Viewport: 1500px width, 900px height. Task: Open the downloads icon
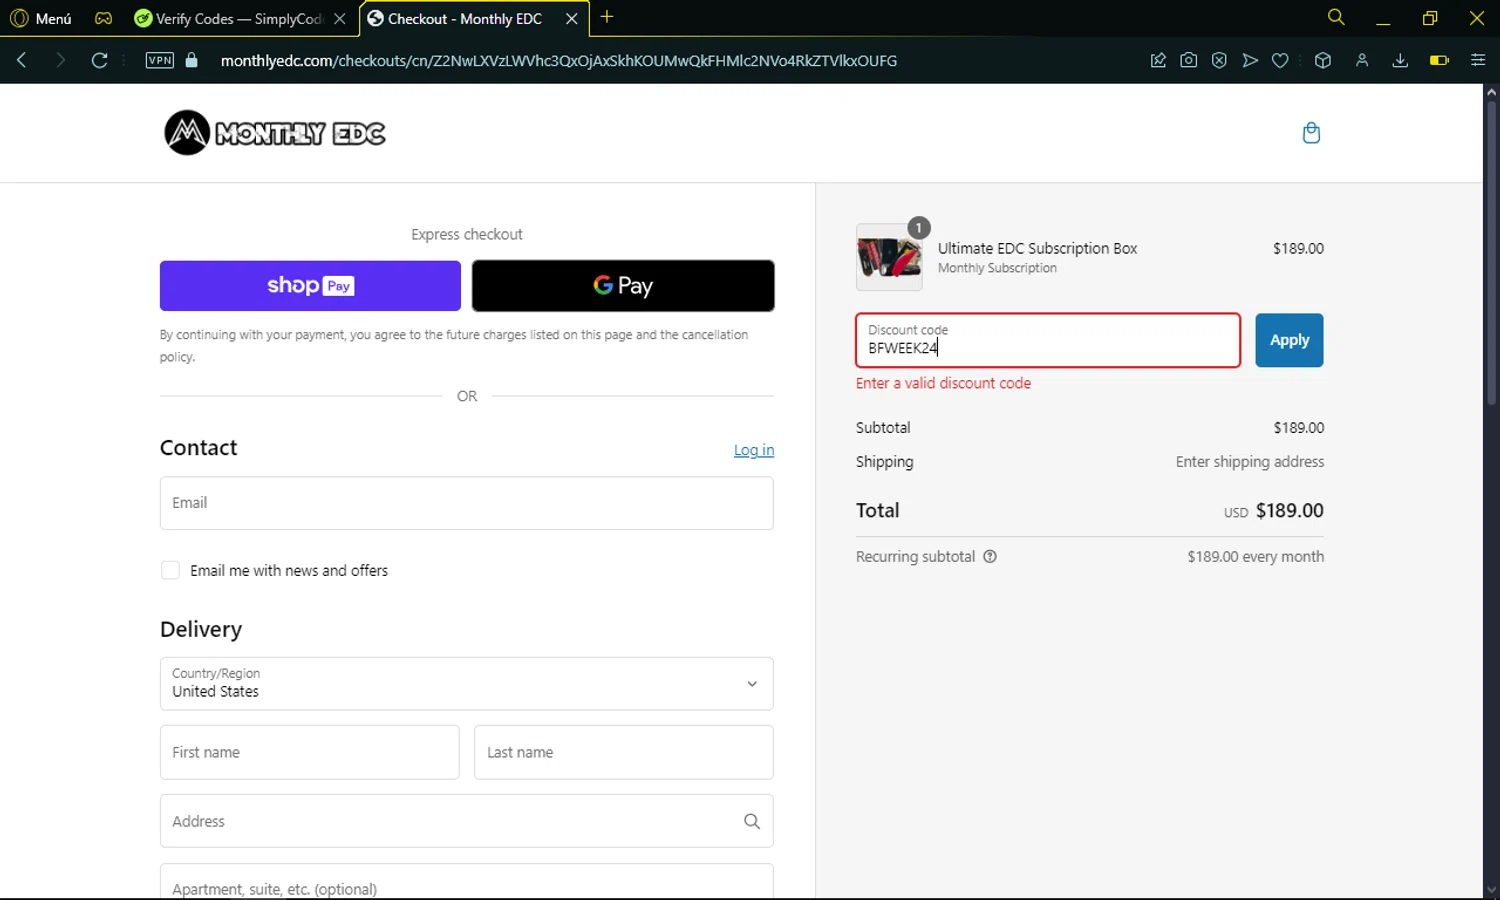[1400, 60]
